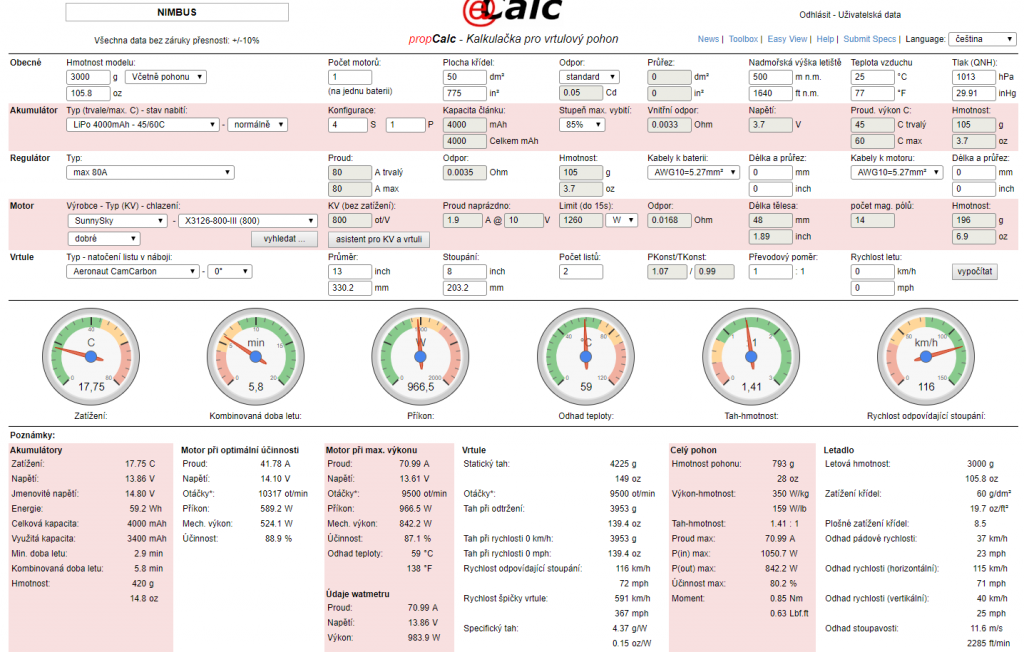The width and height of the screenshot is (1024, 652).
Task: Expand the LiPo 4000mAh battery type dropdown
Action: [143, 125]
